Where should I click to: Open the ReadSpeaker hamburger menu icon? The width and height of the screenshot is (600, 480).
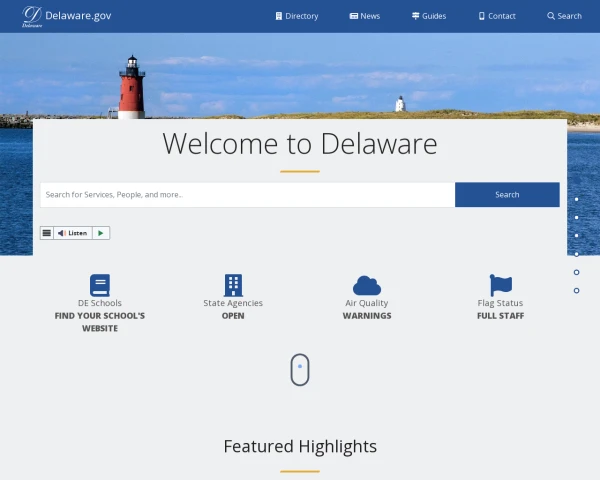pos(47,233)
